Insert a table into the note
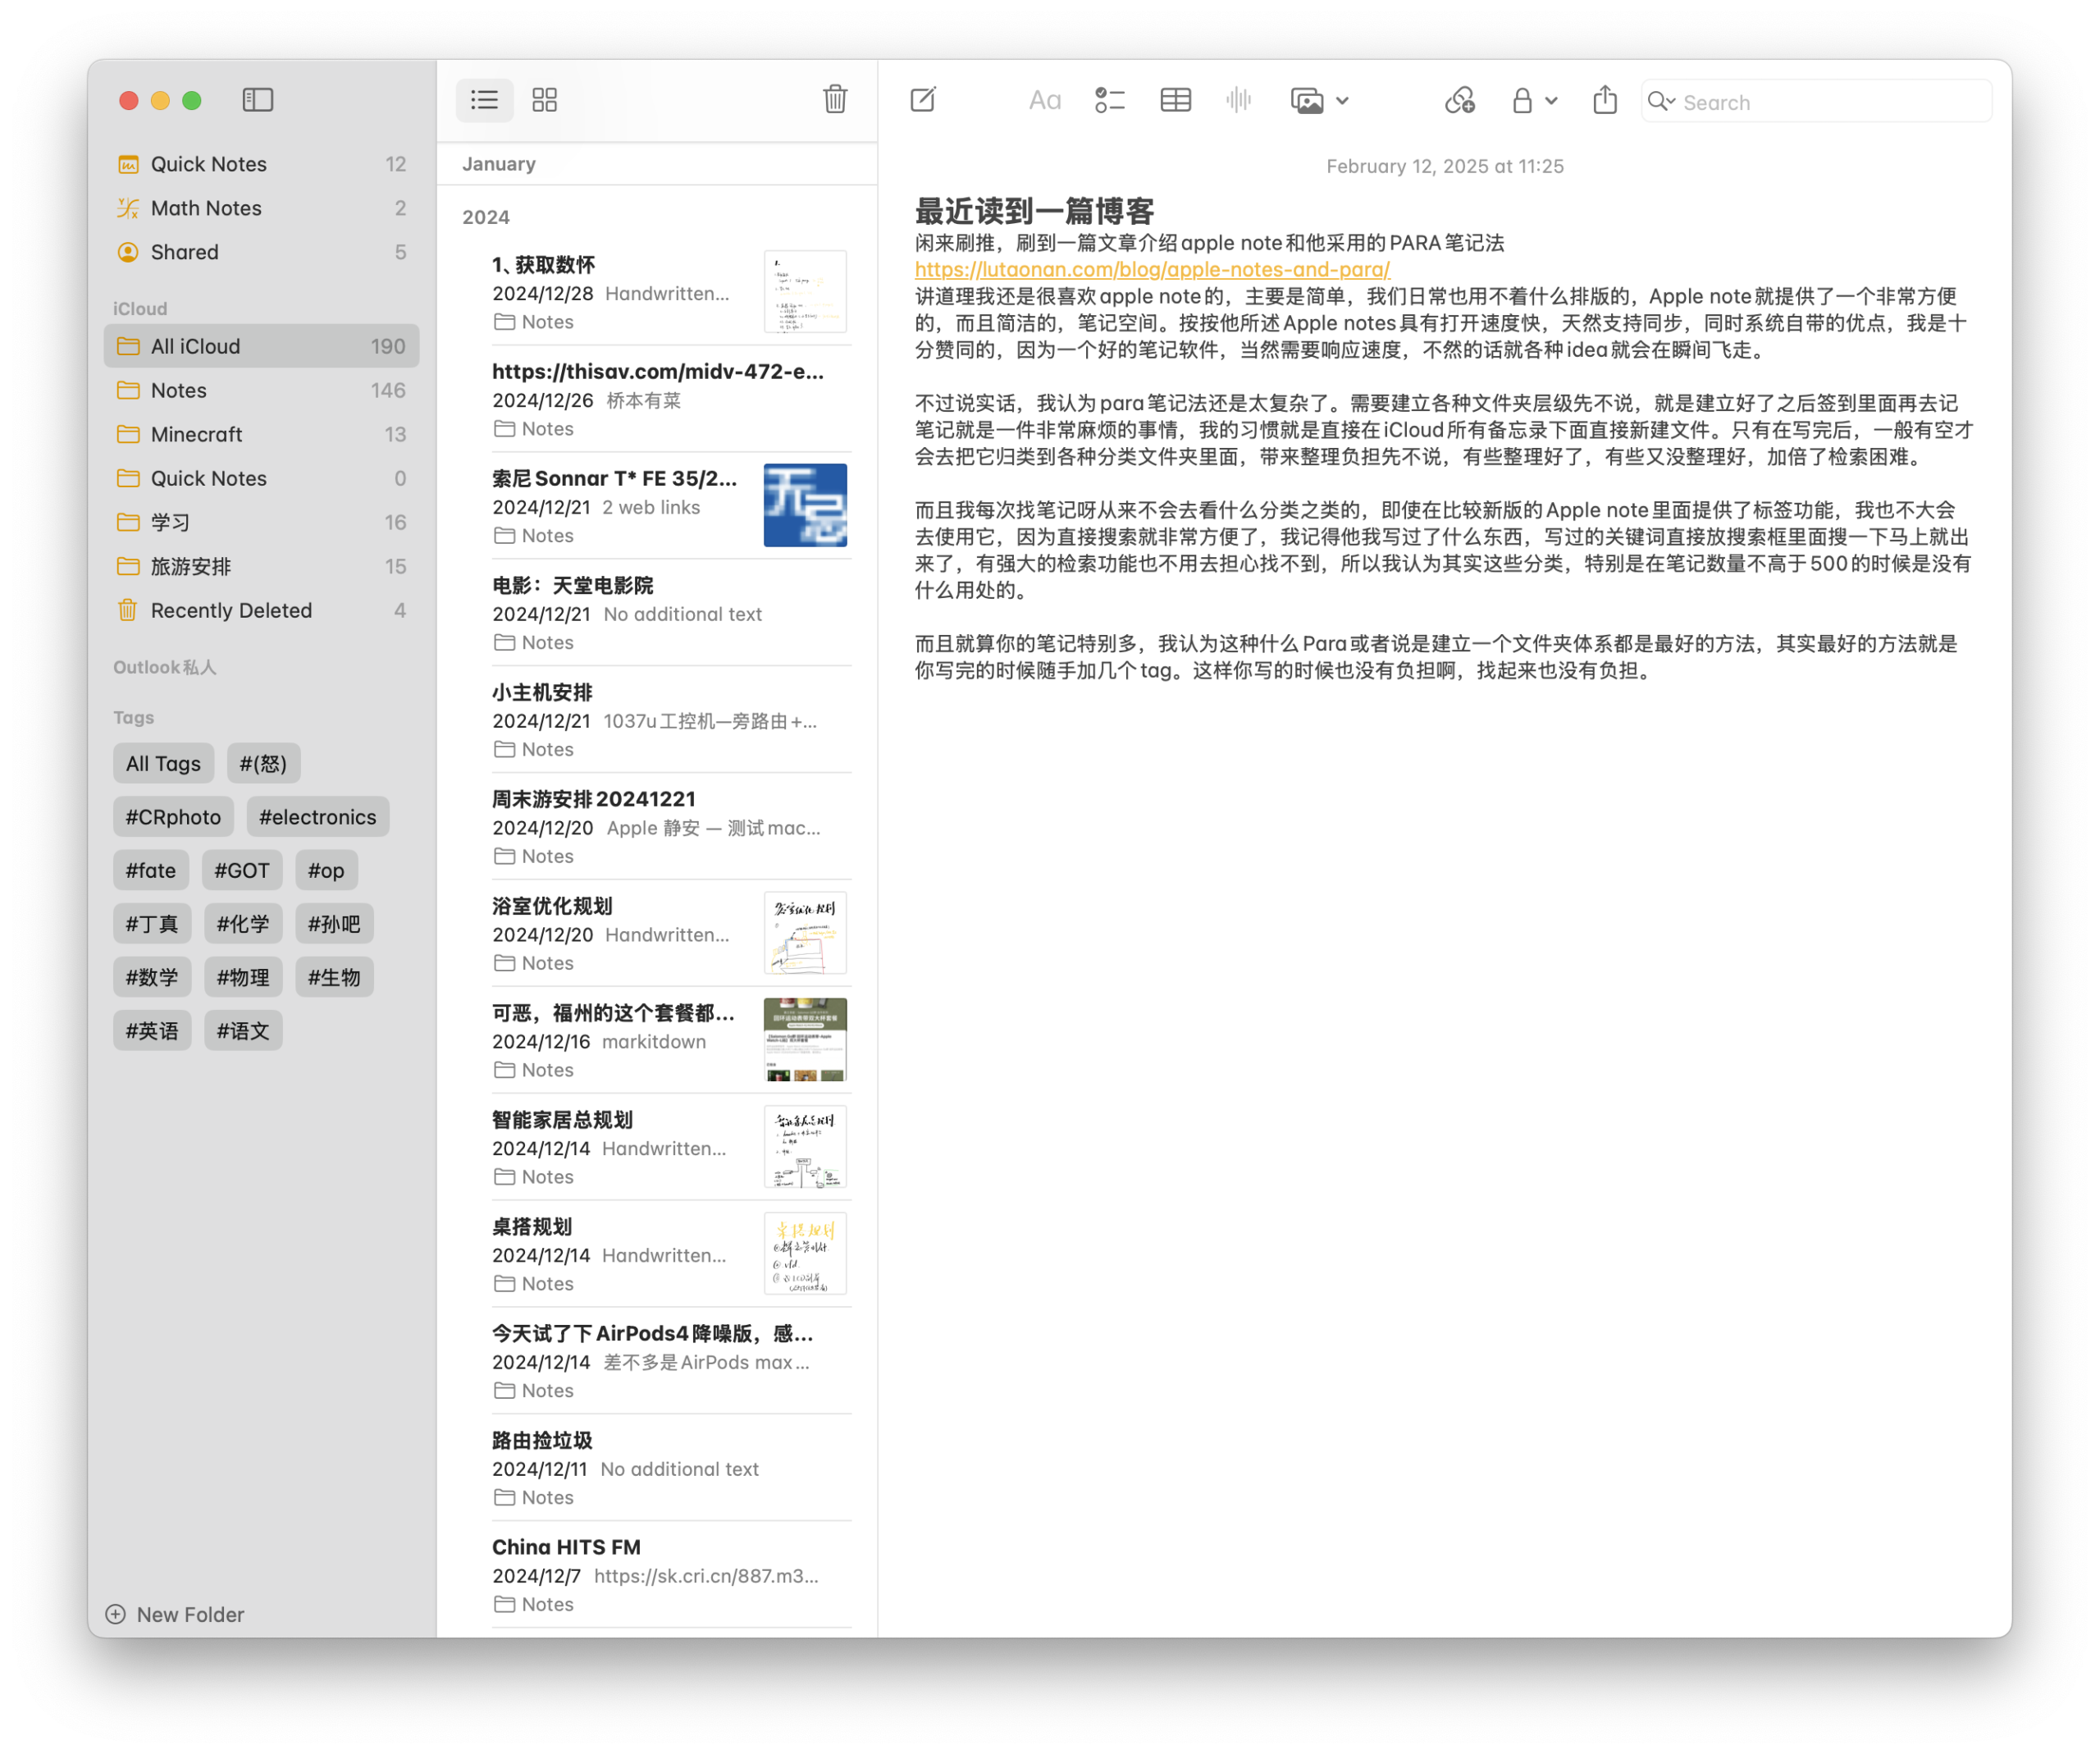The width and height of the screenshot is (2100, 1754). (x=1175, y=100)
